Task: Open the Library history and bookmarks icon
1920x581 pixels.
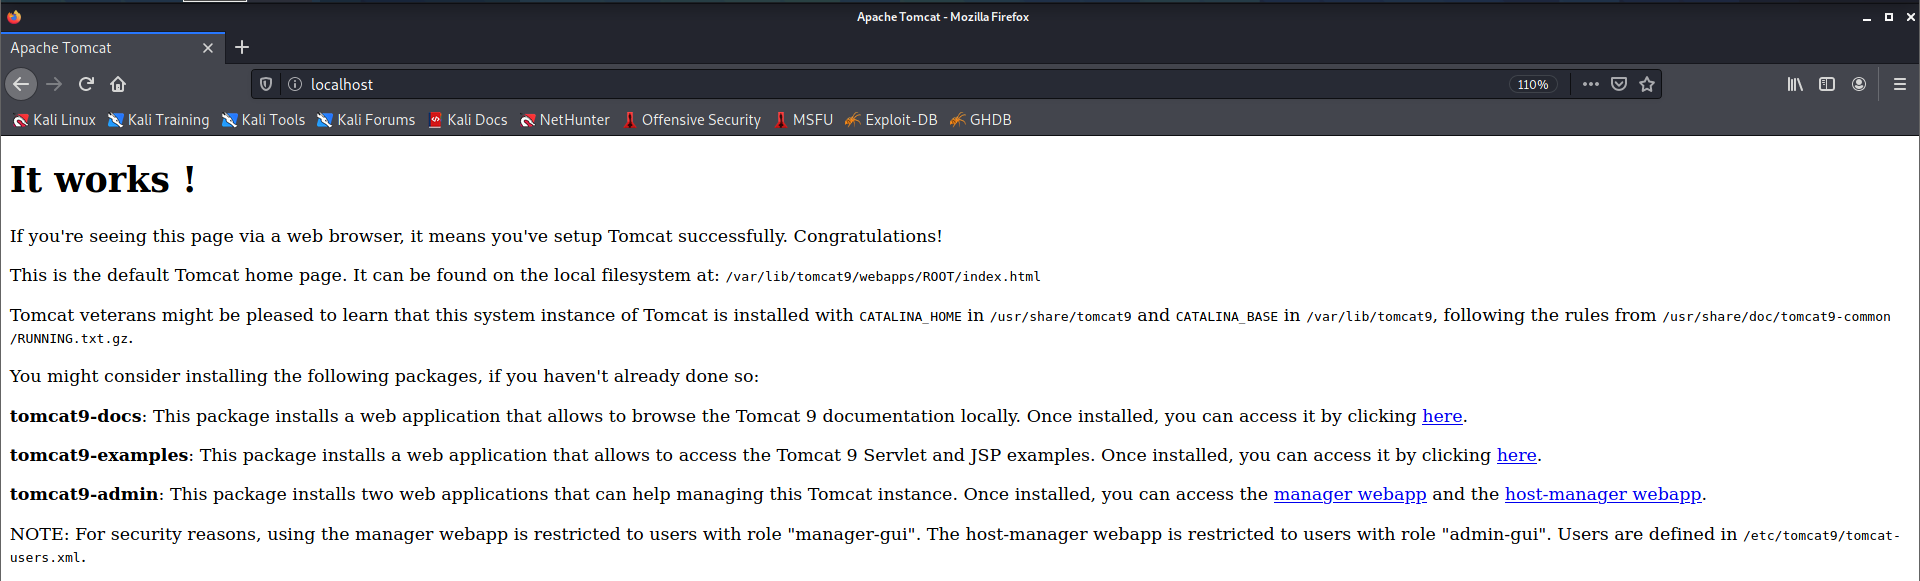Action: 1795,84
